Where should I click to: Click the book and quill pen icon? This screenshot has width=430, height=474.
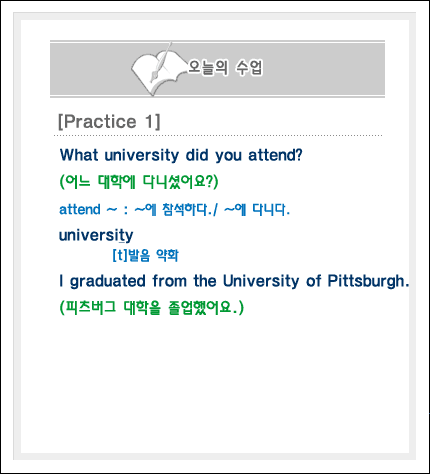tap(157, 69)
